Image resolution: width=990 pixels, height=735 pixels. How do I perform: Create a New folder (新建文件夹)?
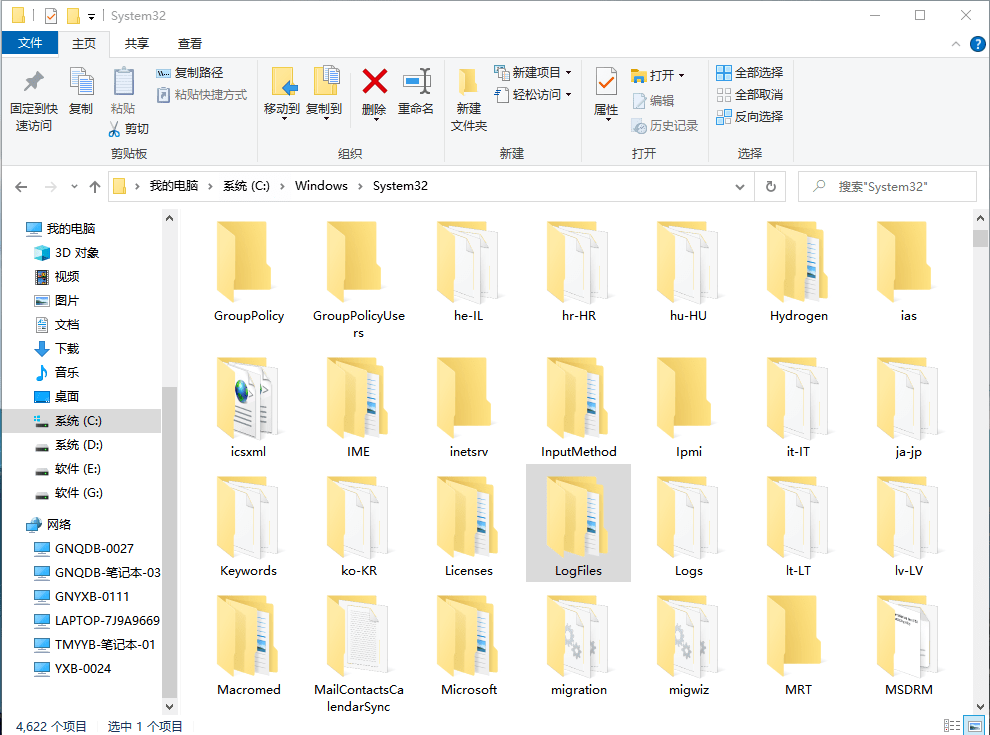click(x=468, y=99)
